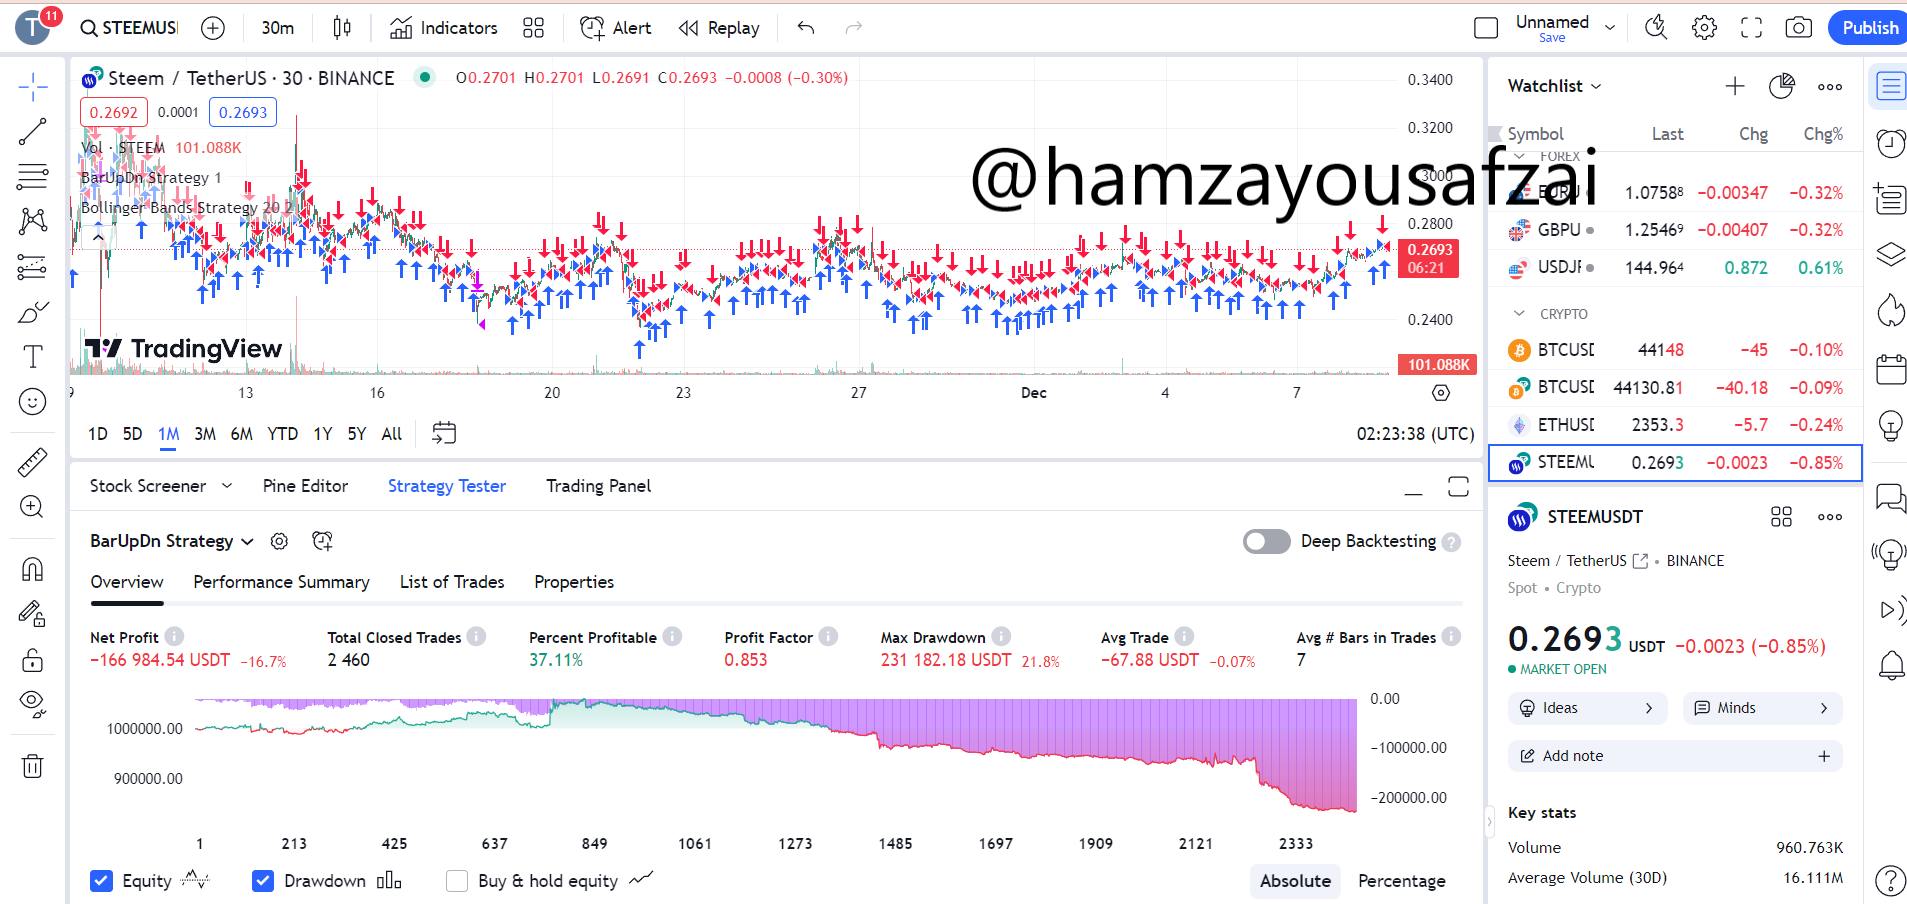Open the layout setup grid icon
Screen dimensions: 1907x904
click(x=534, y=28)
